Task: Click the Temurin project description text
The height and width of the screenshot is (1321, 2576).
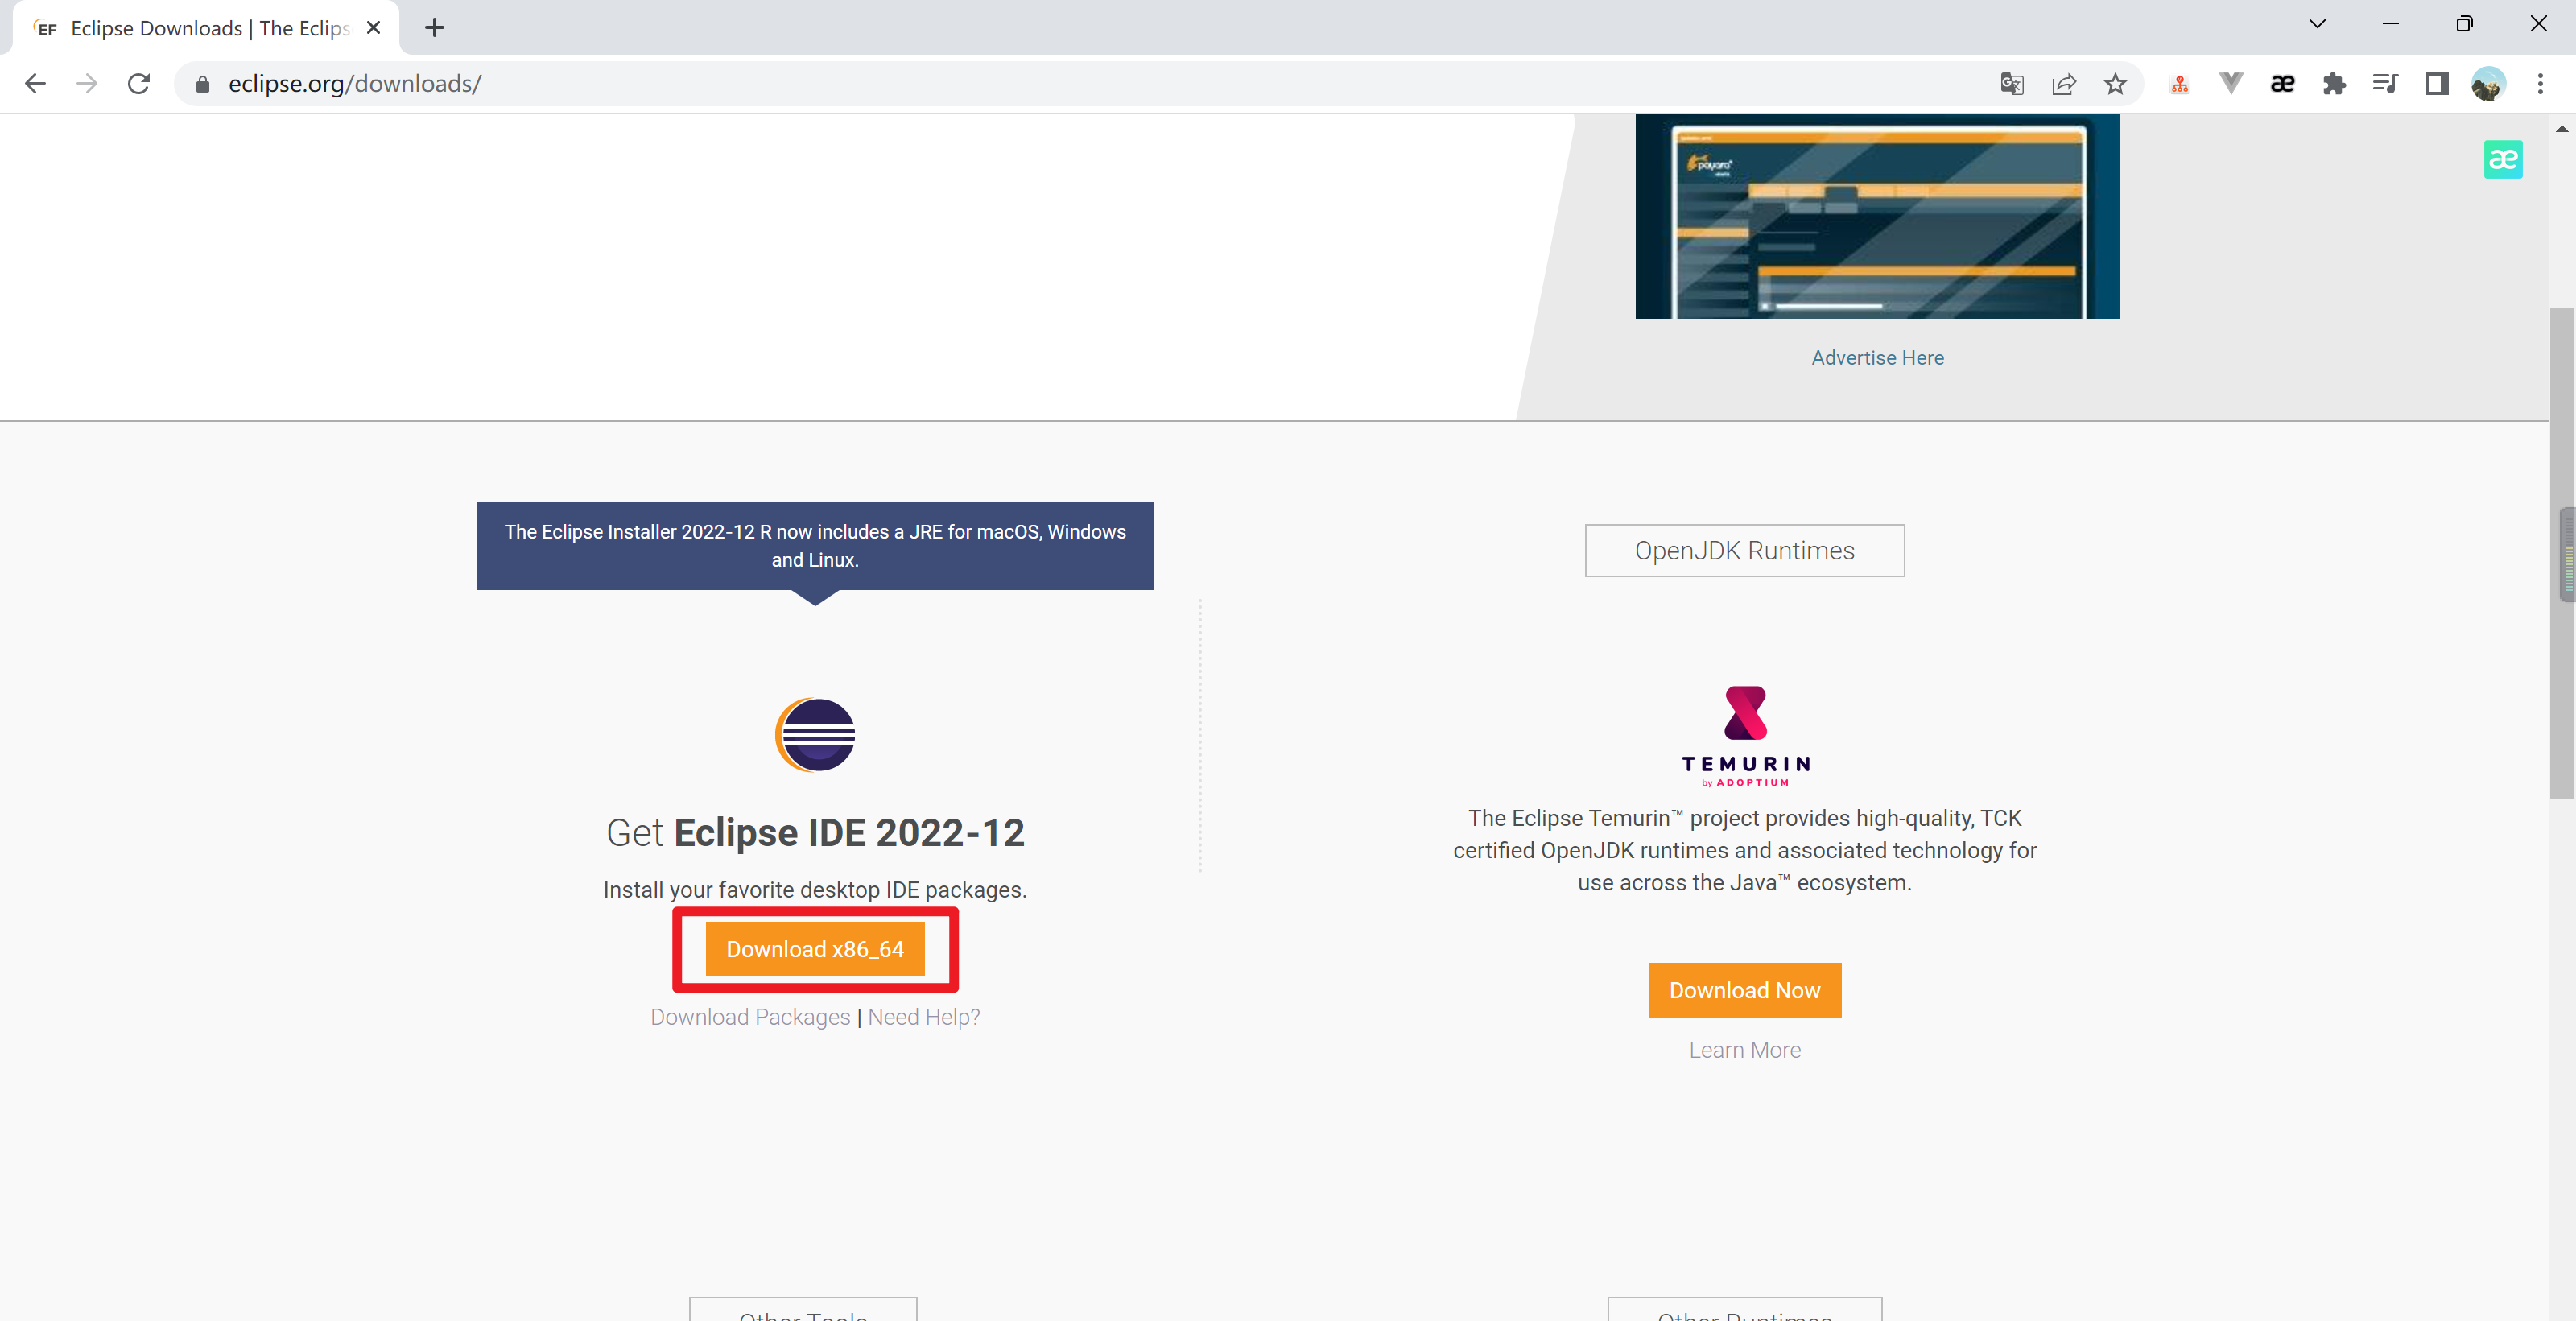Action: point(1745,850)
